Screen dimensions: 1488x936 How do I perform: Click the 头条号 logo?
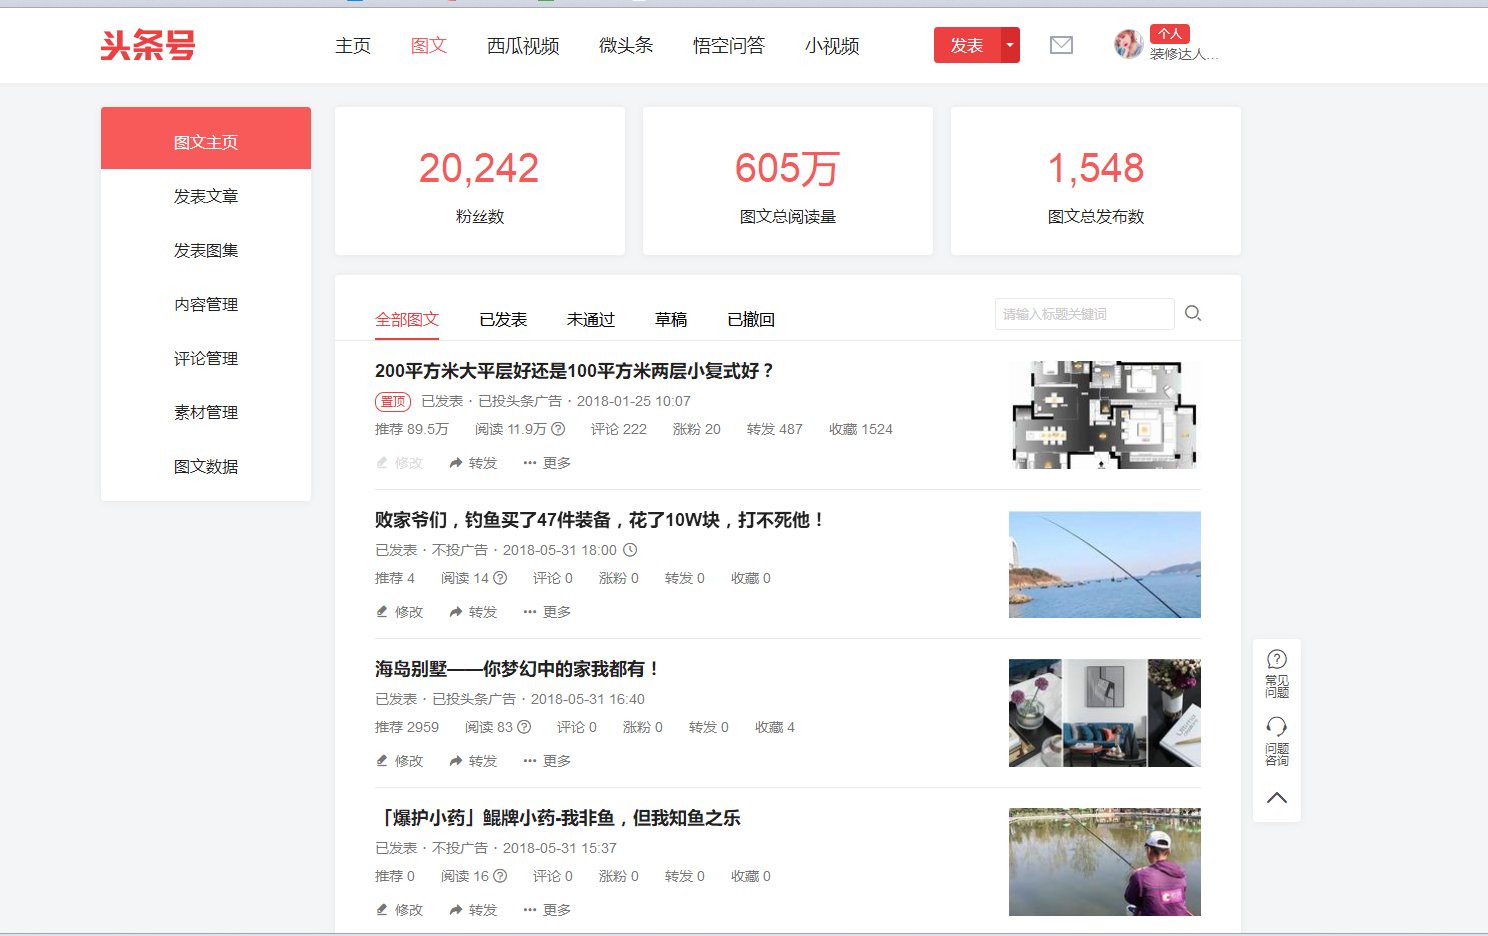(147, 45)
